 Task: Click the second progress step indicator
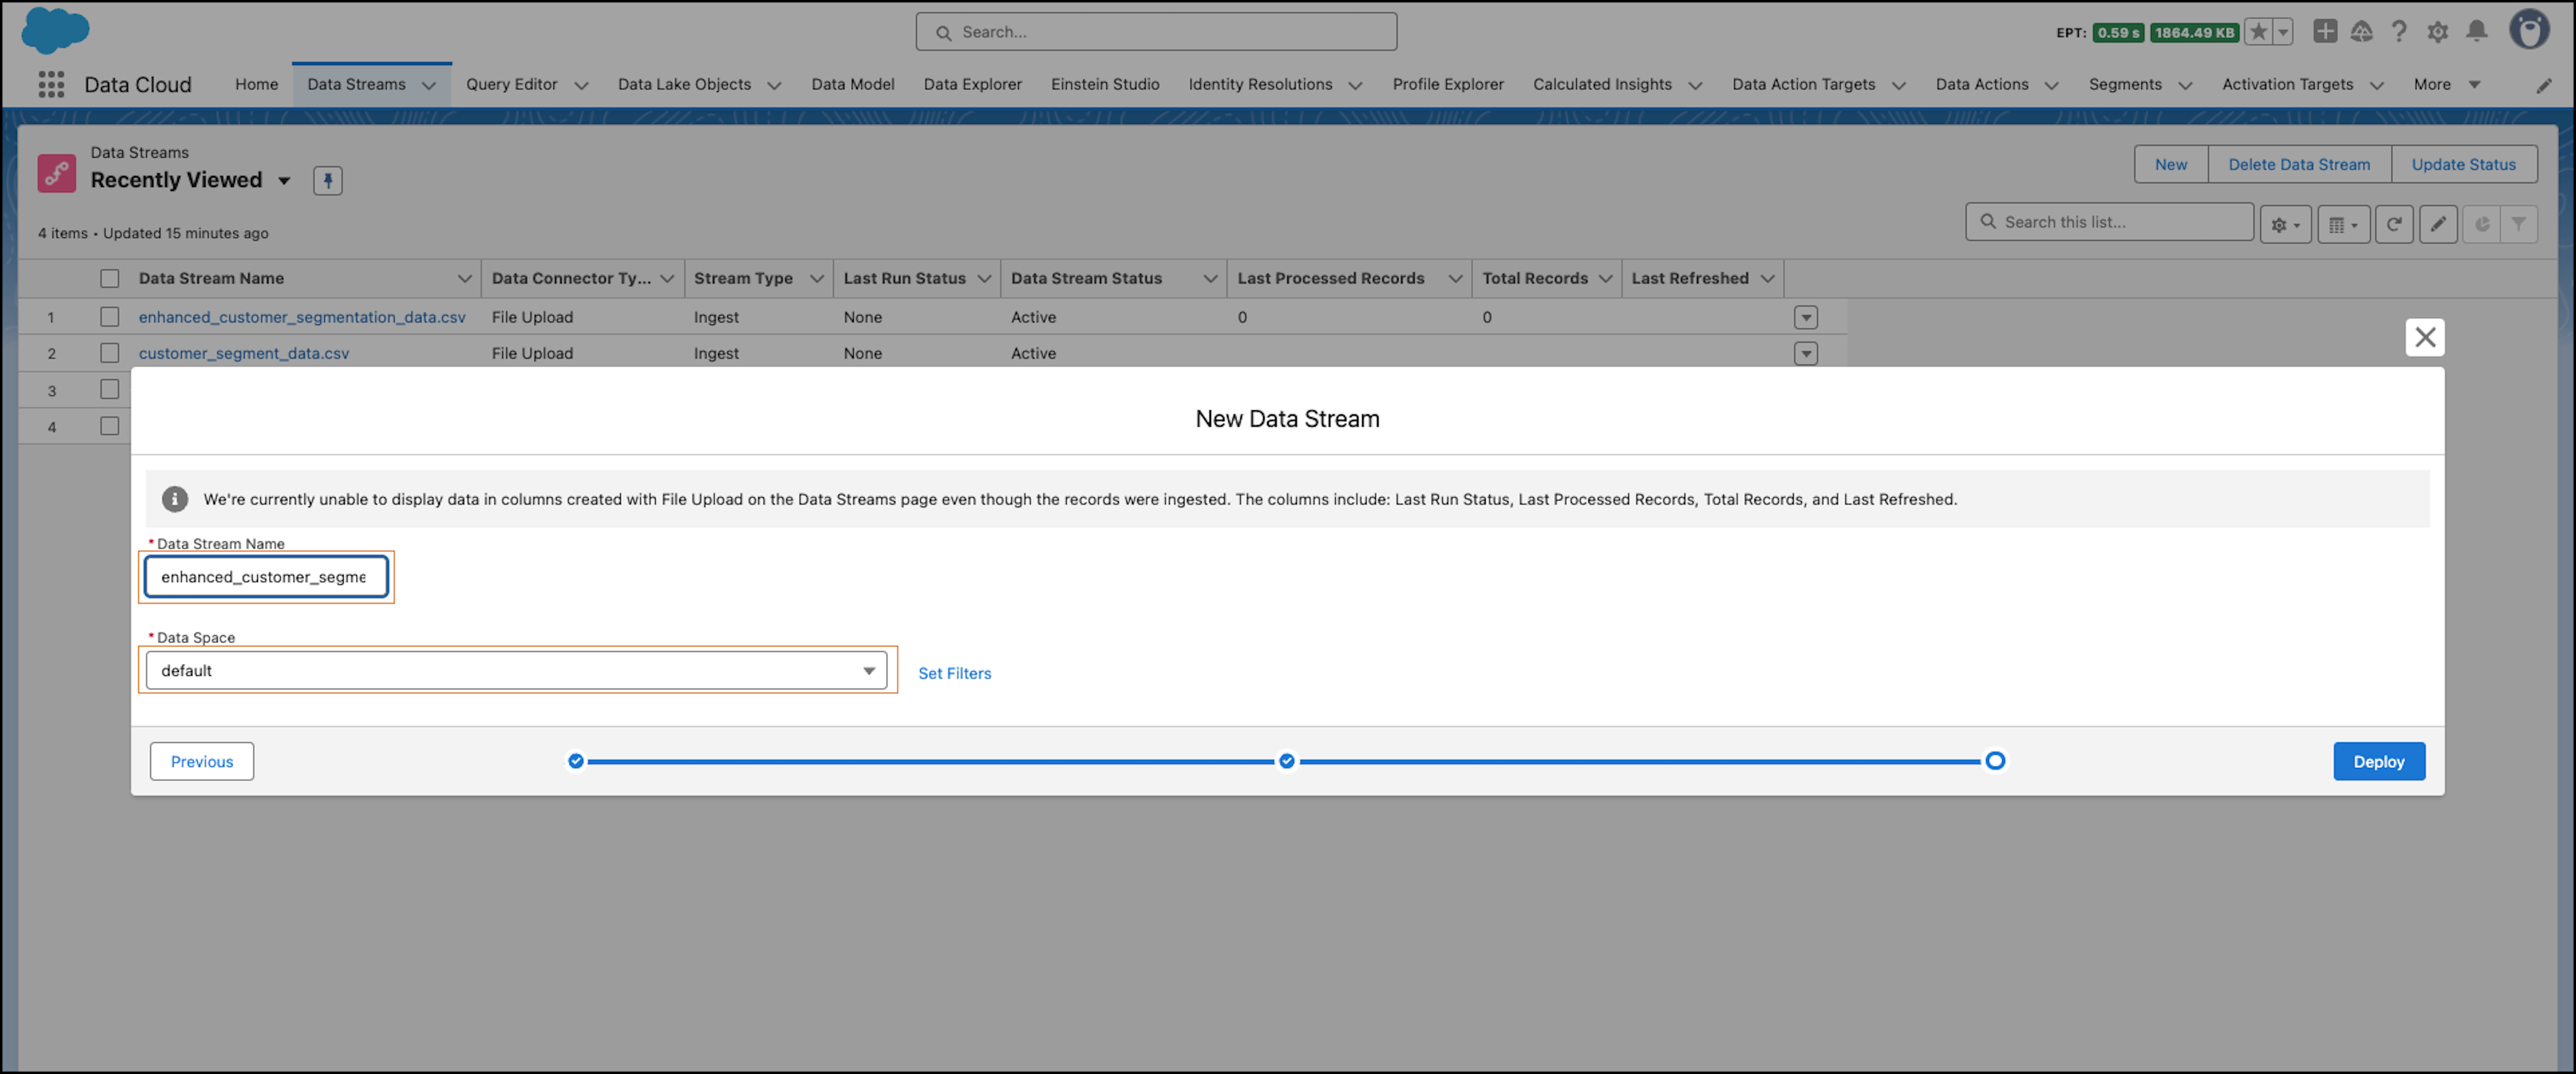tap(1287, 761)
